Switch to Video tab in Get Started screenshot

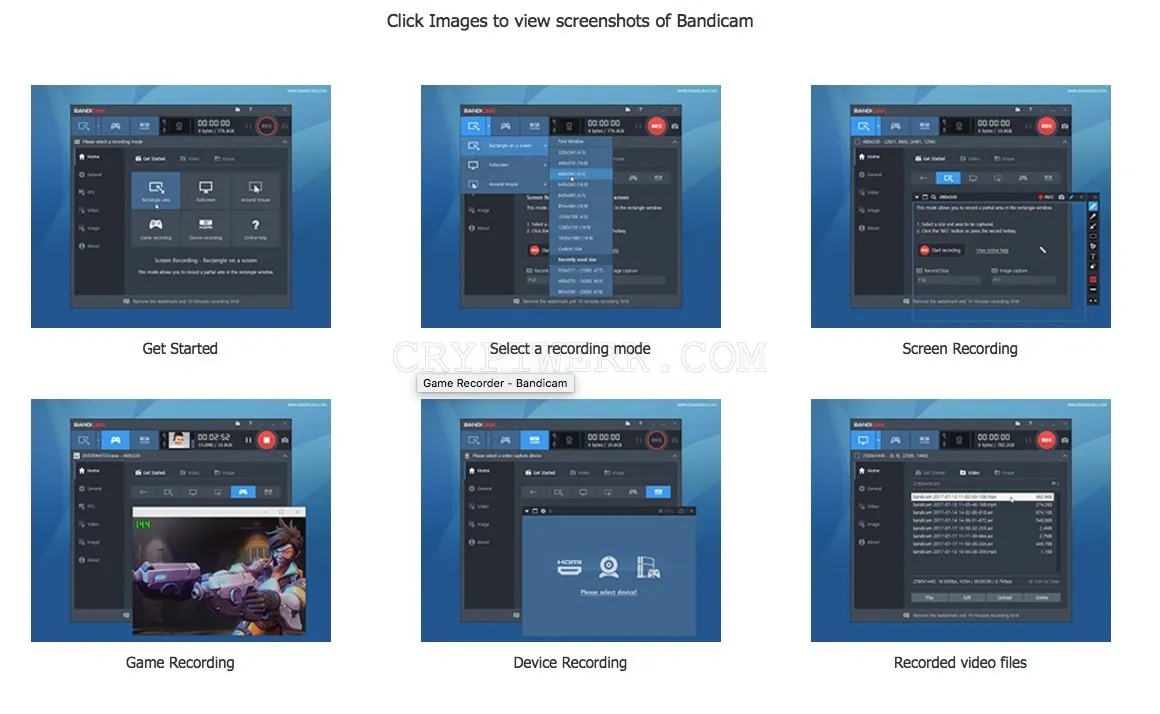pos(189,159)
